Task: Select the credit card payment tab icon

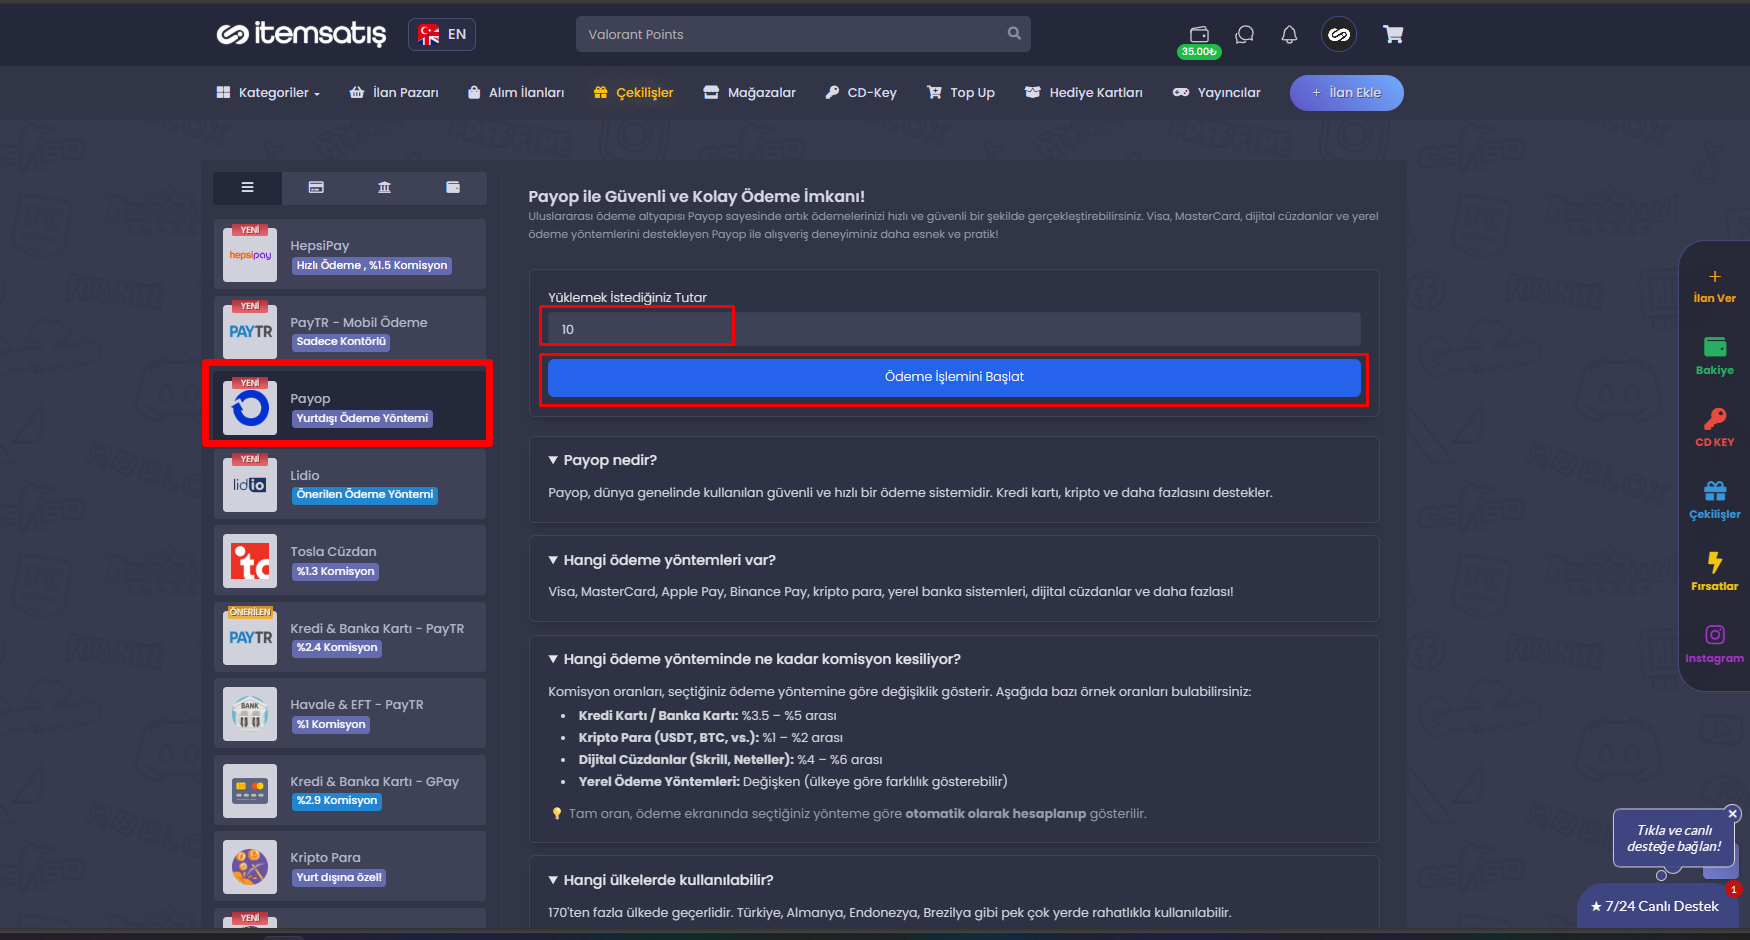Action: pos(316,187)
